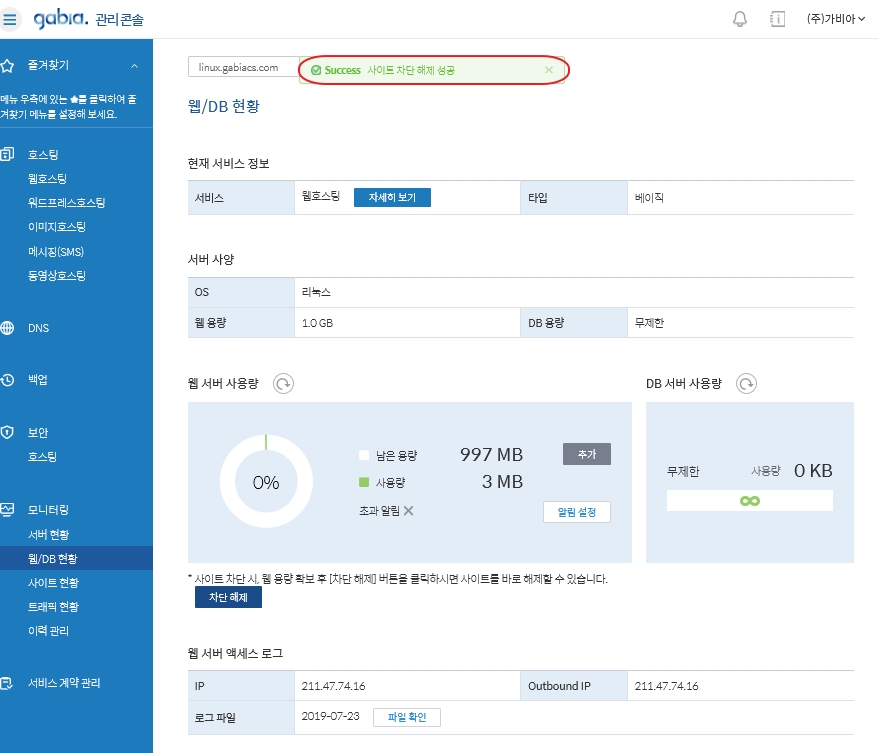Screen dimensions: 878x753
Task: Click the hamburger menu icon
Action: click(11, 19)
